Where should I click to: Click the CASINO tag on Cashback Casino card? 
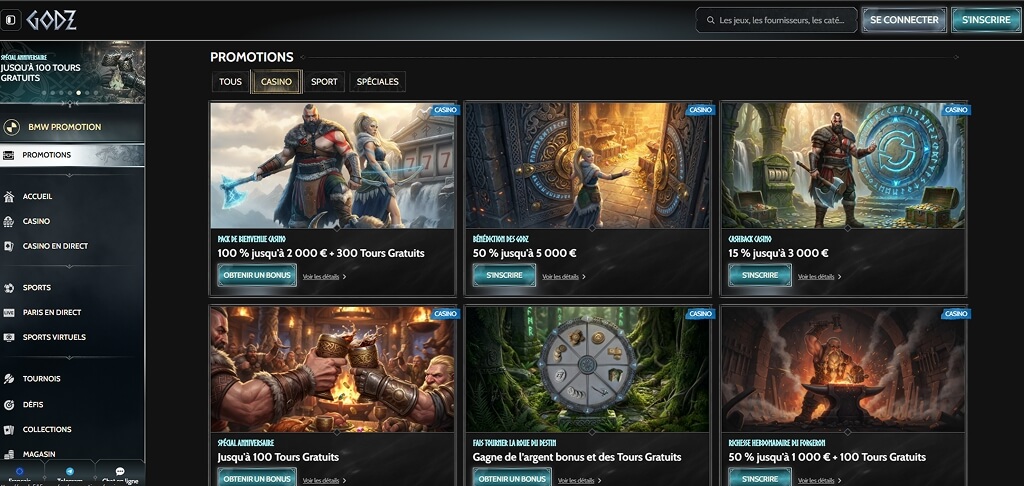point(956,110)
